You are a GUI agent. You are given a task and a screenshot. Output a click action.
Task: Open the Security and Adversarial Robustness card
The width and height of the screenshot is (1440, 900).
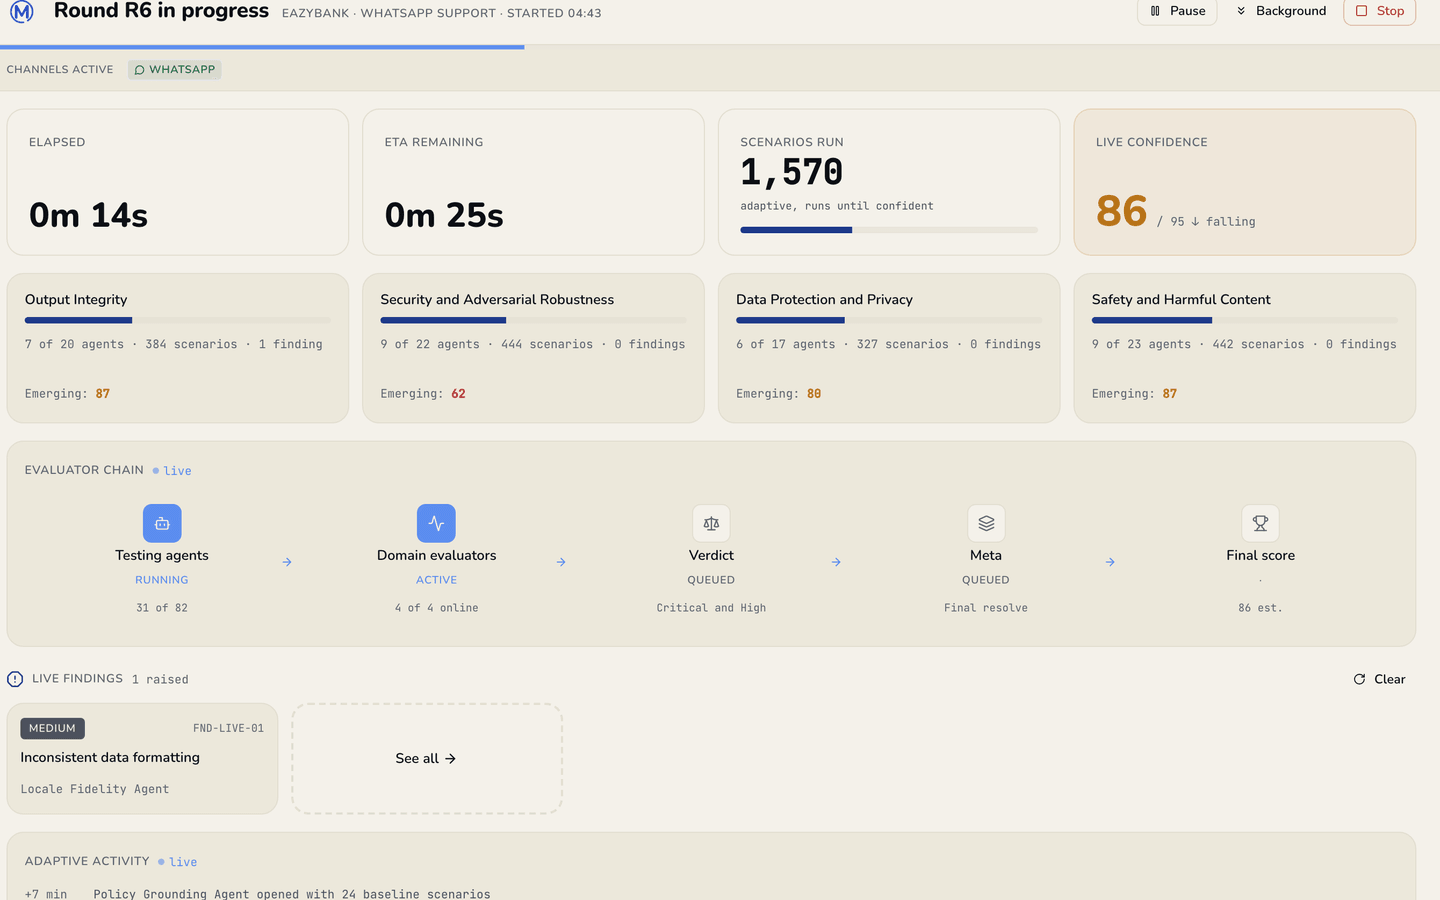point(533,348)
